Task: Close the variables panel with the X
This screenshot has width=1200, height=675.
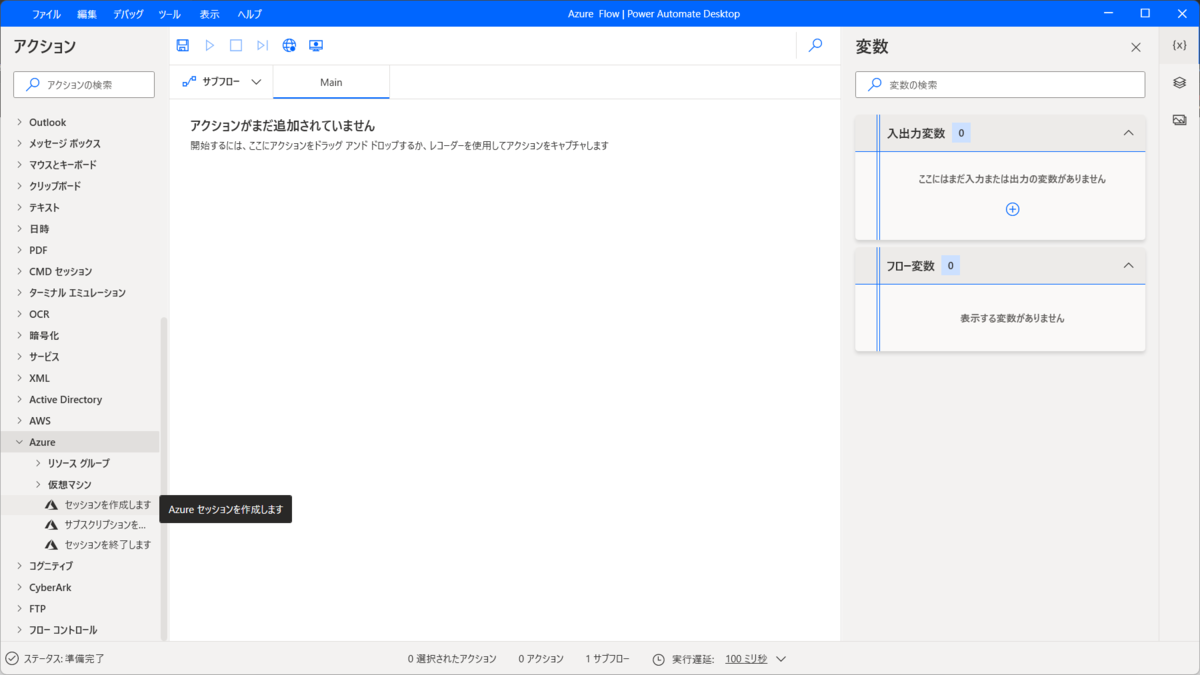Action: tap(1135, 47)
